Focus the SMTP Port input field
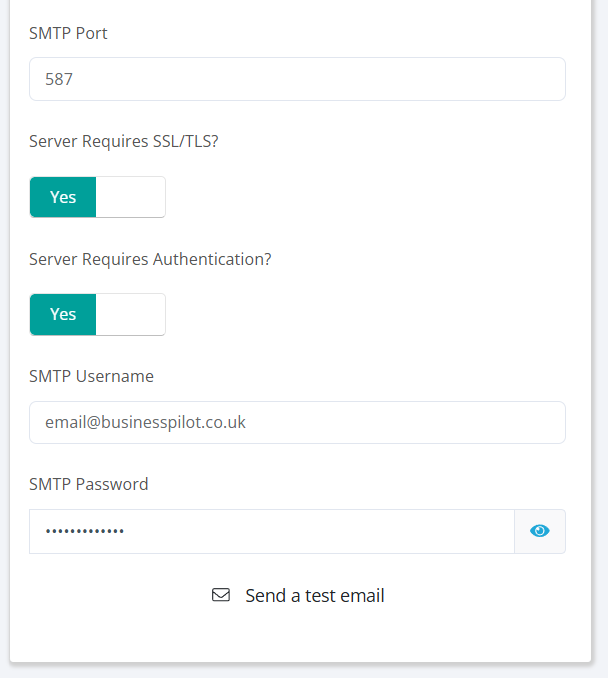This screenshot has height=678, width=608. [x=297, y=79]
